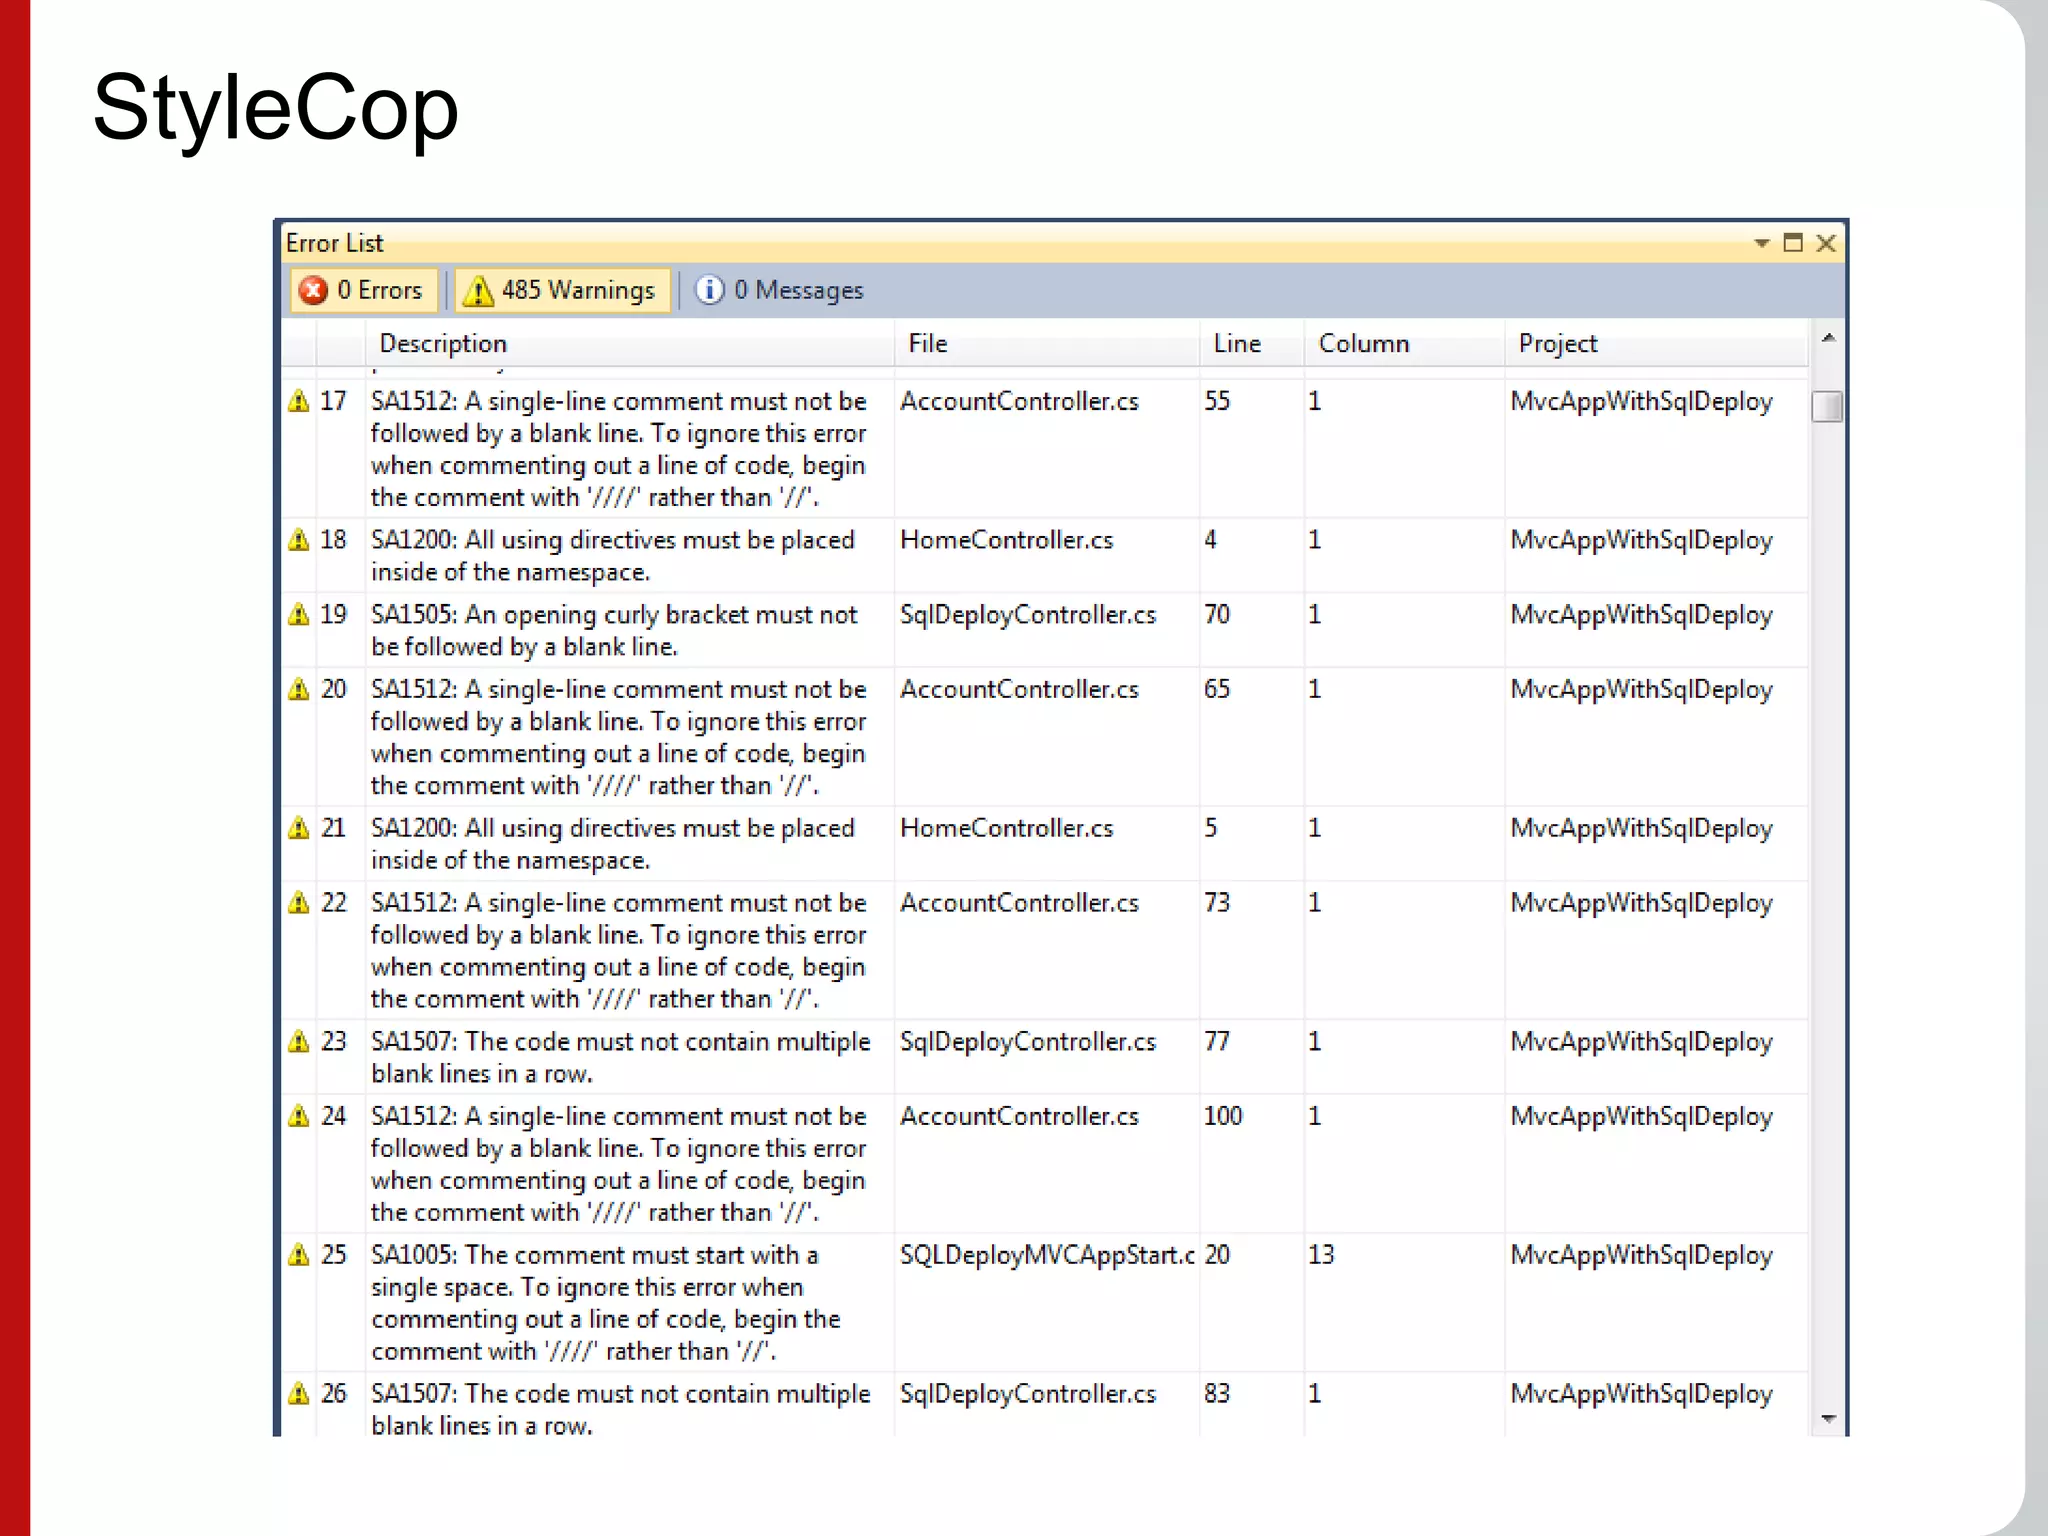Click the warning icon on row 23
2048x1536 pixels.
[298, 1041]
